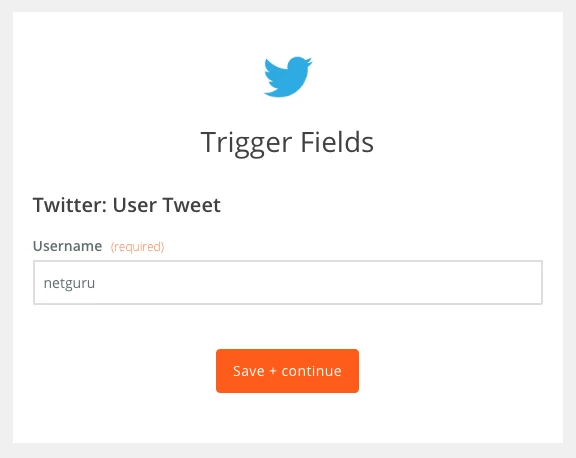Focus the Username input field
Viewport: 576px width, 458px height.
pyautogui.click(x=288, y=282)
